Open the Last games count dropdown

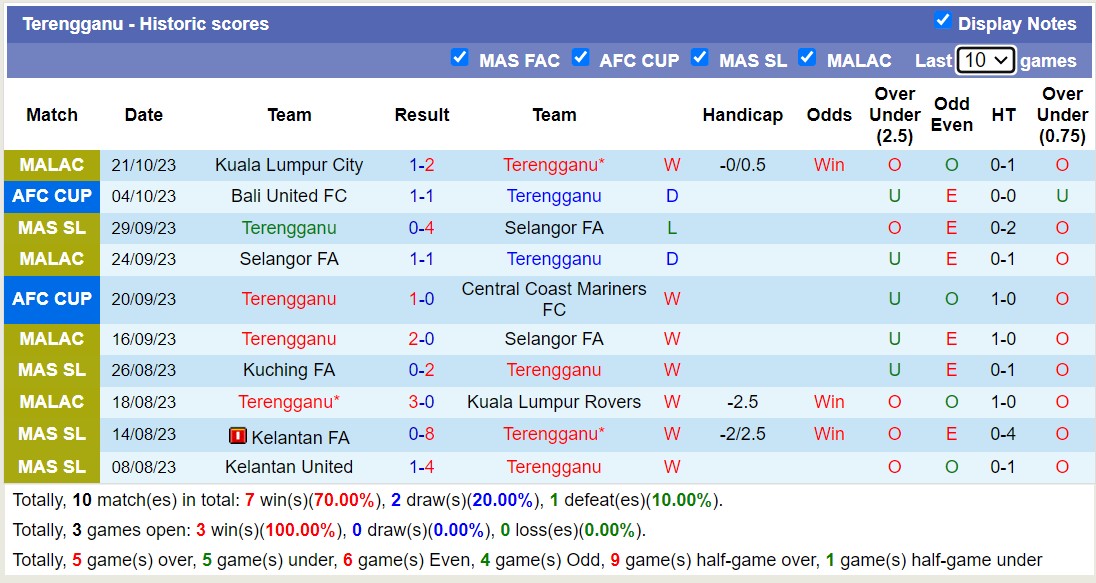(985, 60)
